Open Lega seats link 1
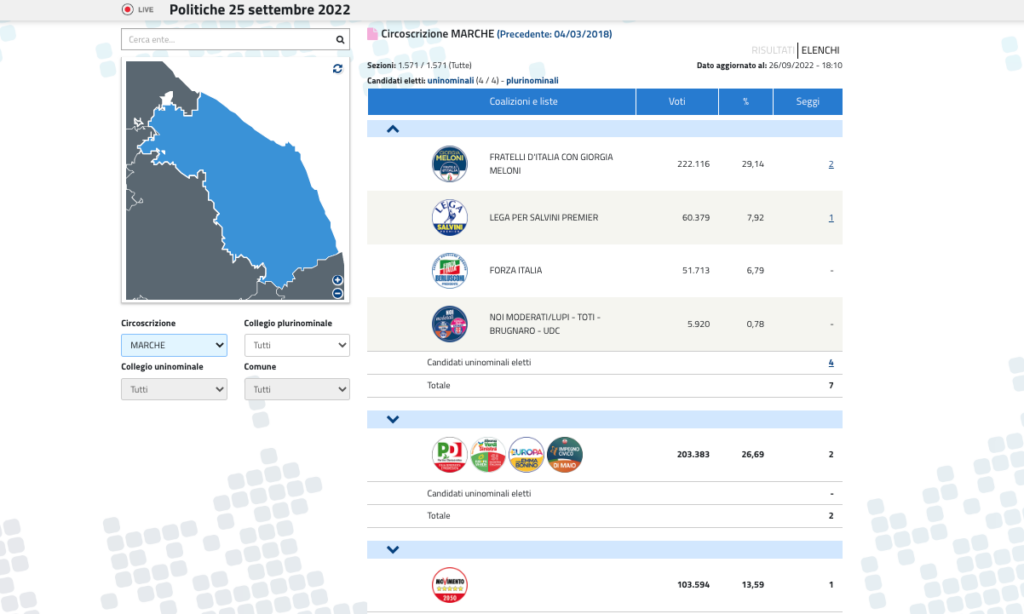1024x614 pixels. point(831,218)
